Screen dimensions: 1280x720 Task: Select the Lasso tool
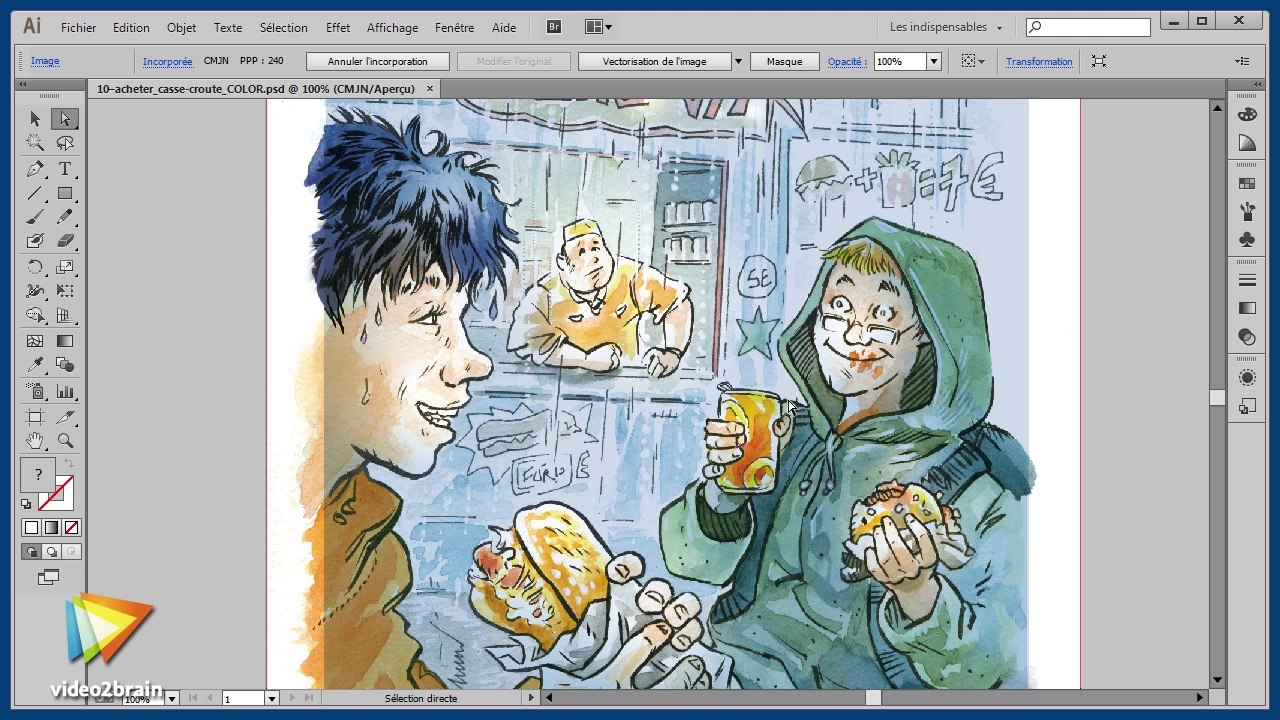[65, 143]
